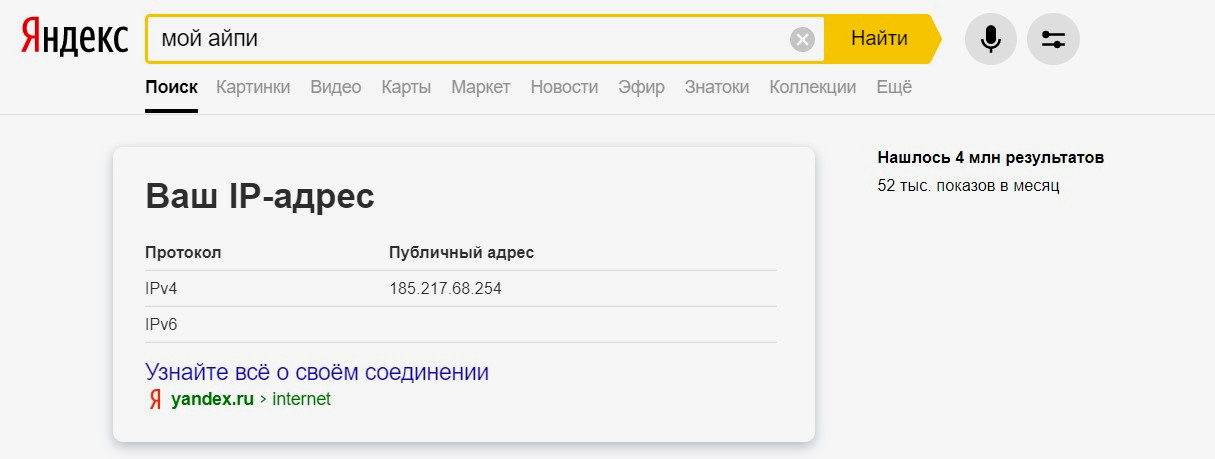Select the active Поиск tab
The width and height of the screenshot is (1215, 459).
pos(171,87)
